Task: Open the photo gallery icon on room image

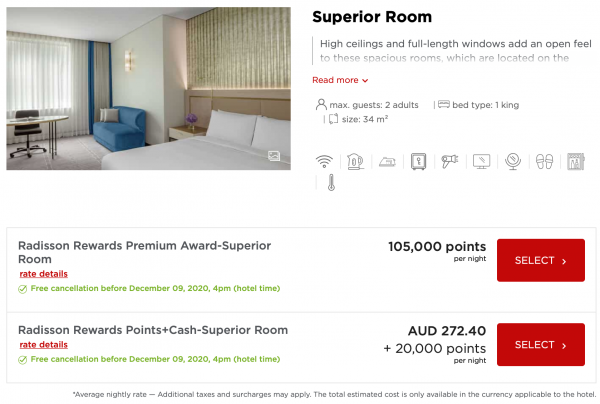Action: point(273,155)
